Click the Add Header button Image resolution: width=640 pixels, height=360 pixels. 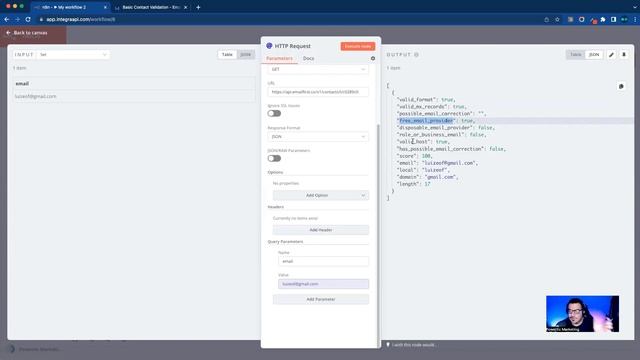320,230
